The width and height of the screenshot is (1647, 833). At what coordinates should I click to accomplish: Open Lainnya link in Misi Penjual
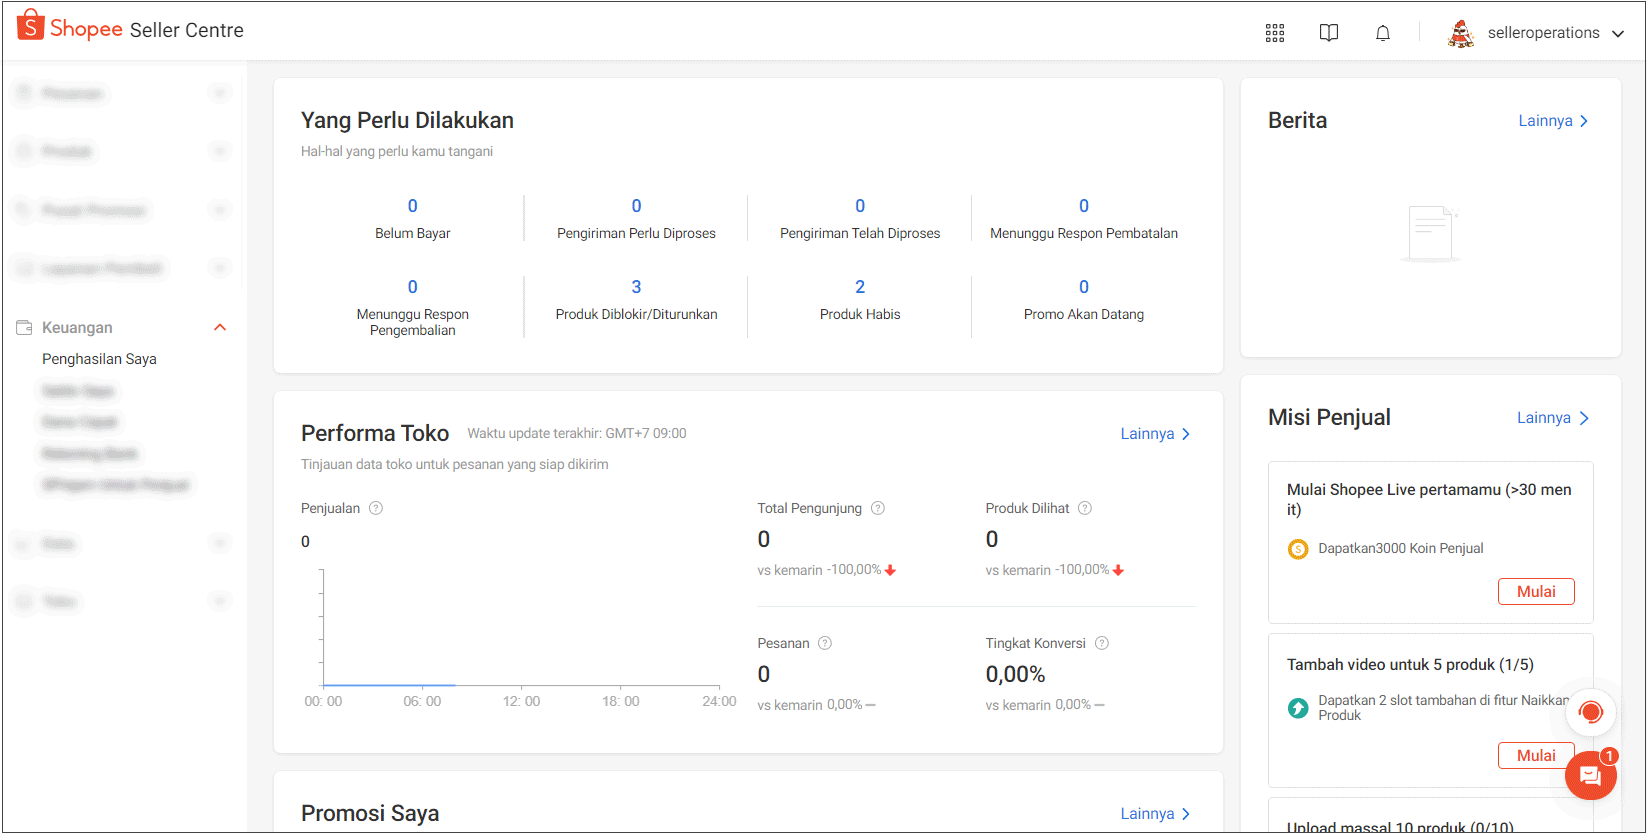[1553, 418]
